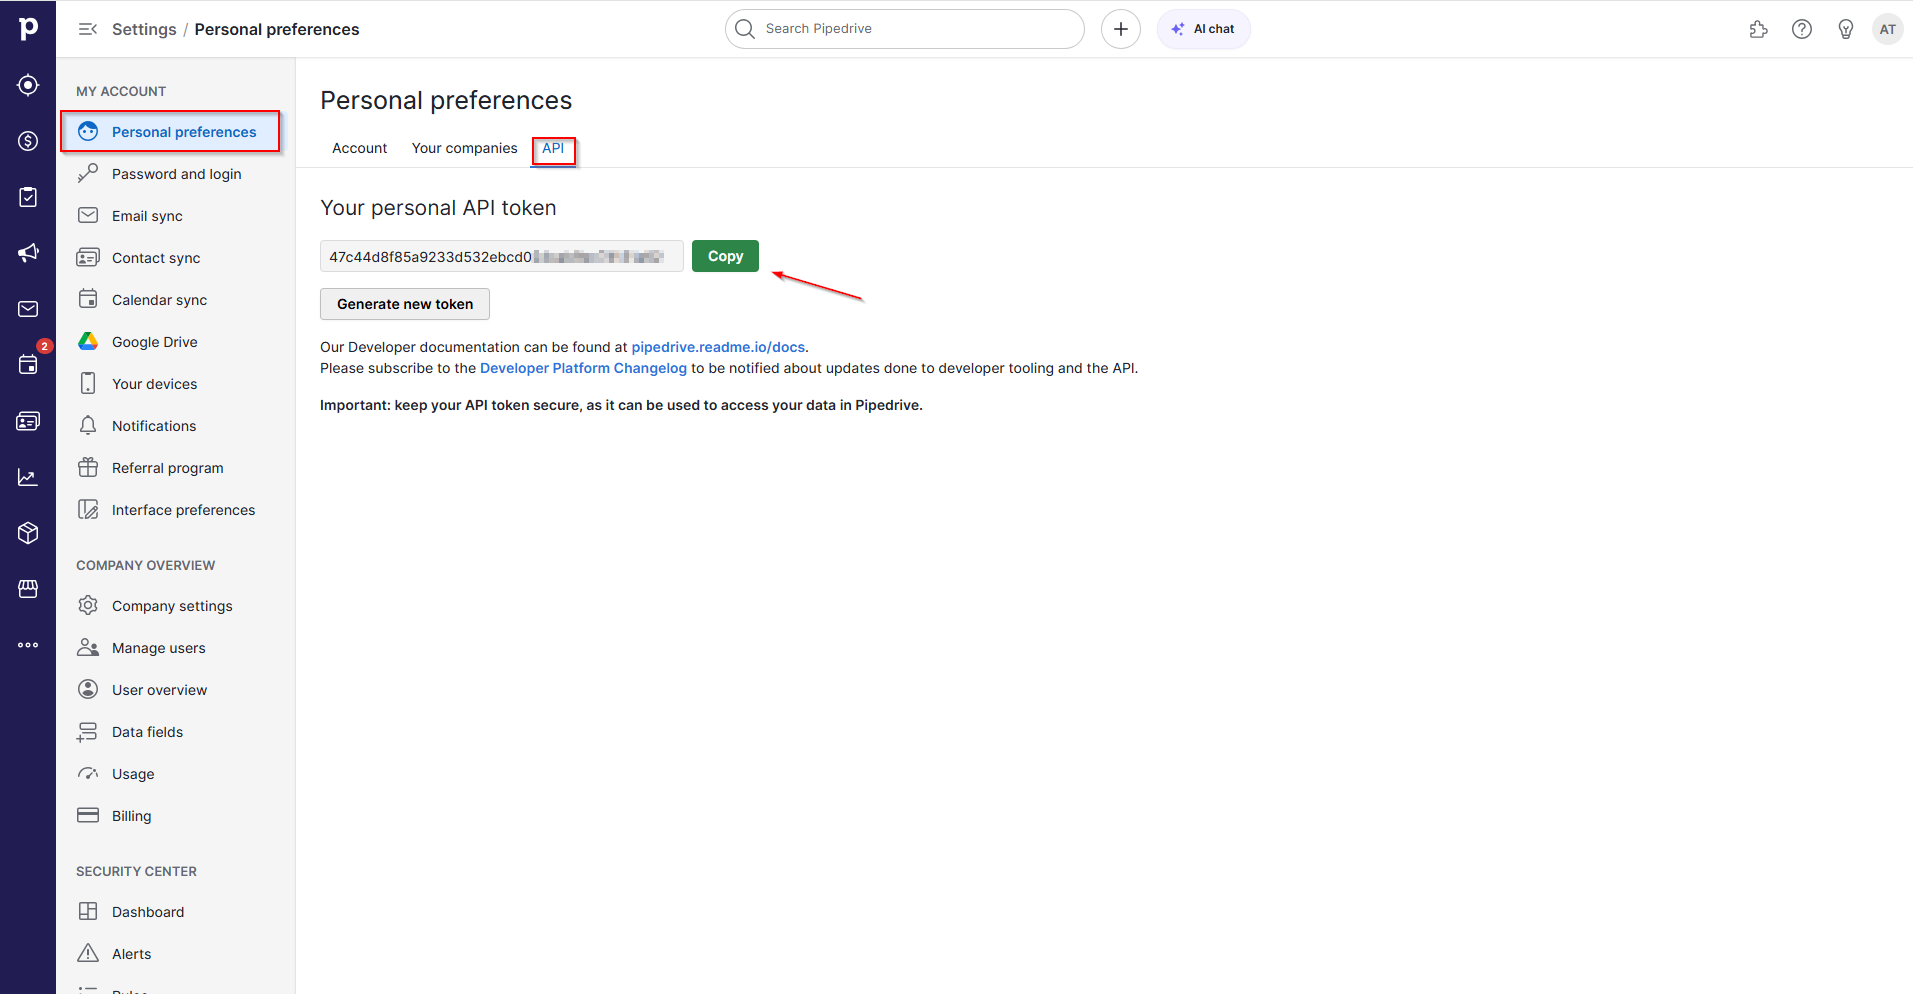Select the API tab
The image size is (1913, 994).
point(553,148)
